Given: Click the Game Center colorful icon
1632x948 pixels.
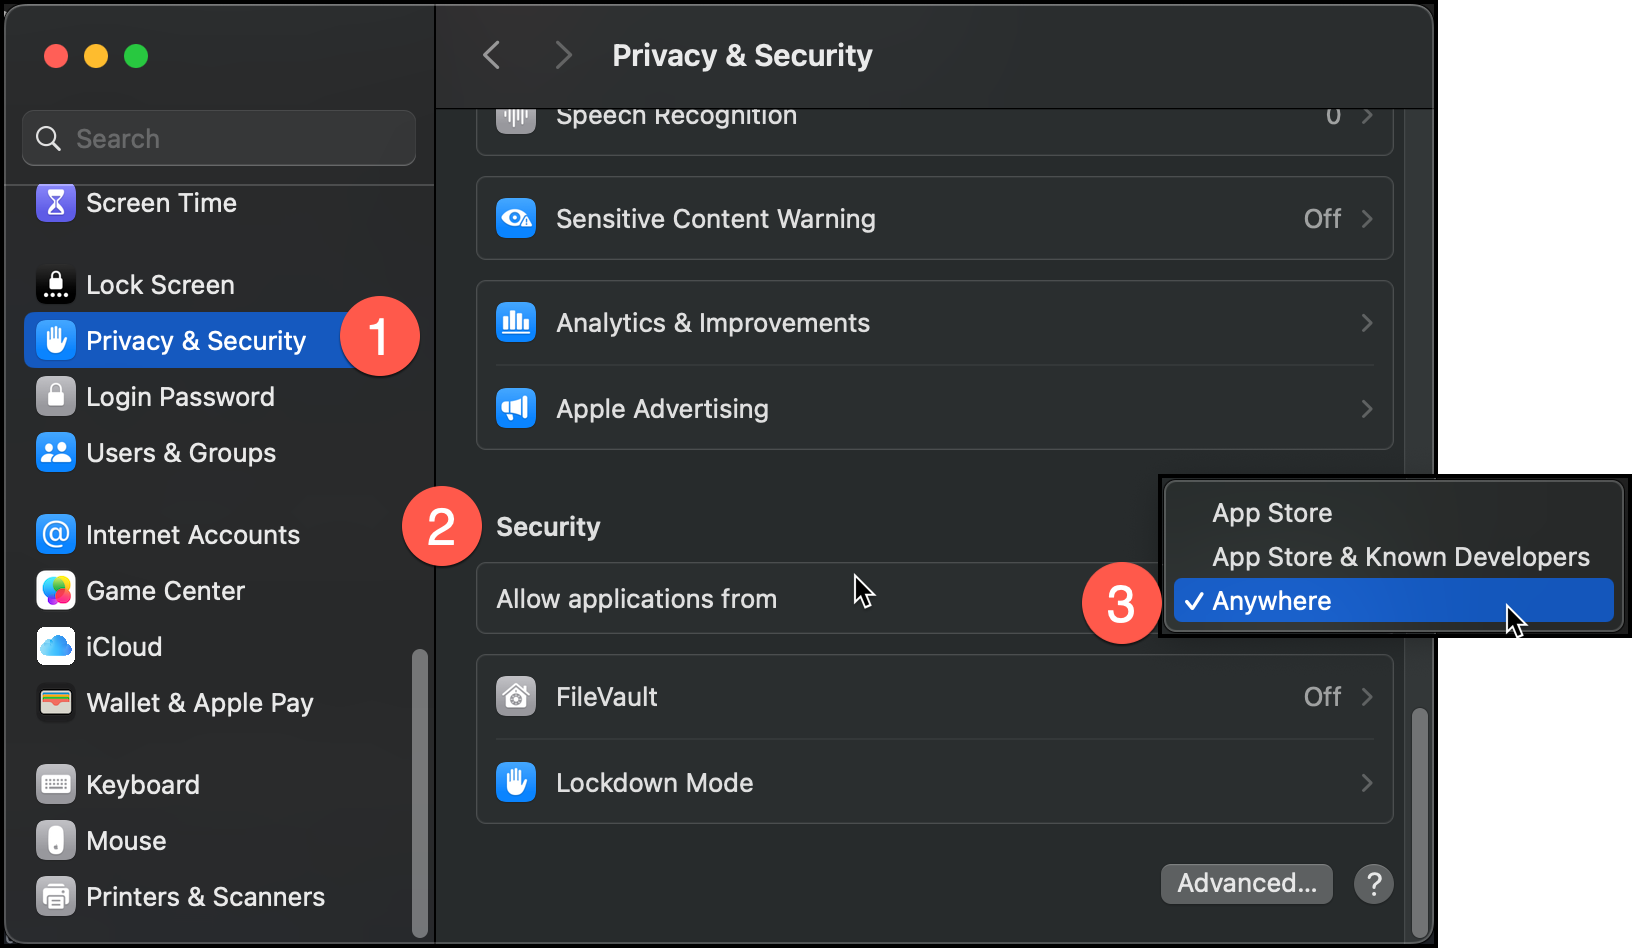Looking at the screenshot, I should click(x=56, y=591).
